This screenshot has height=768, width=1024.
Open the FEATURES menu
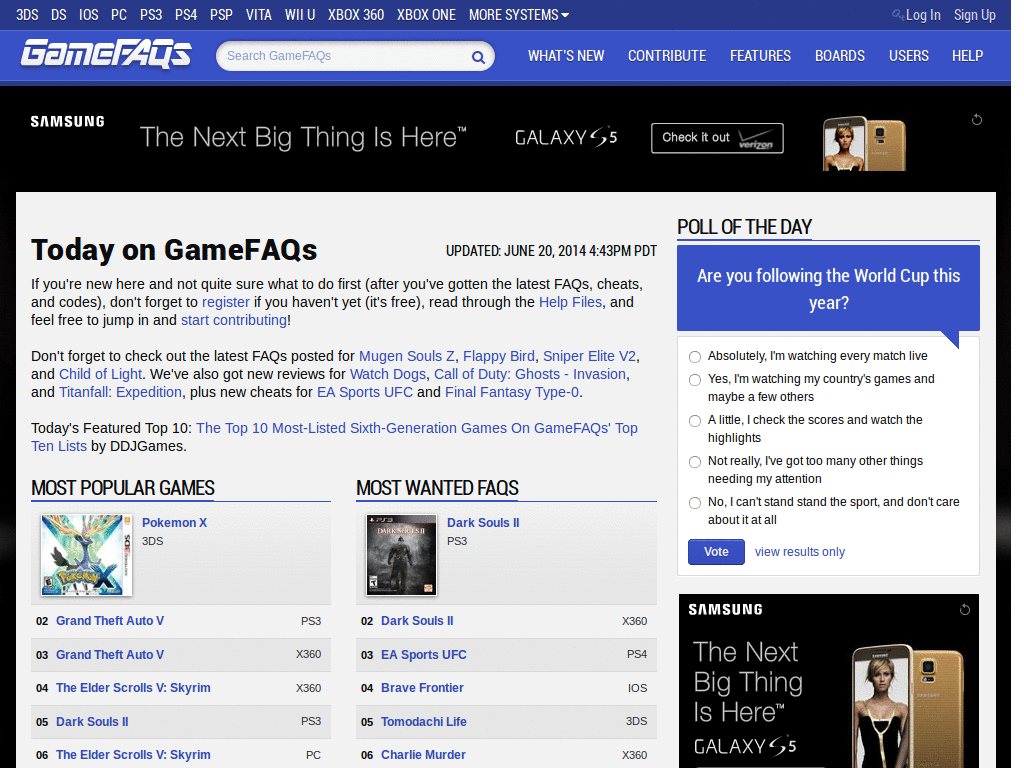pyautogui.click(x=760, y=56)
